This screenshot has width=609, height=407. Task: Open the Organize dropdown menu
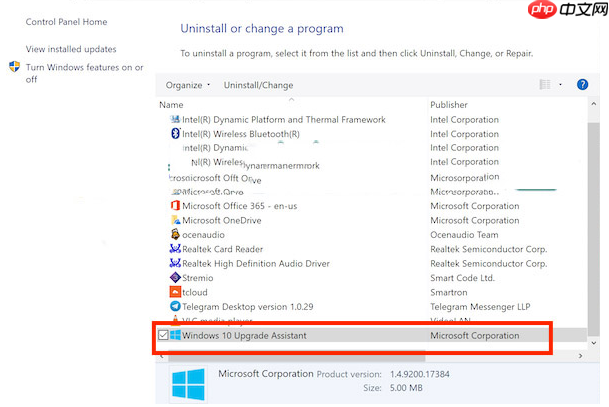188,85
